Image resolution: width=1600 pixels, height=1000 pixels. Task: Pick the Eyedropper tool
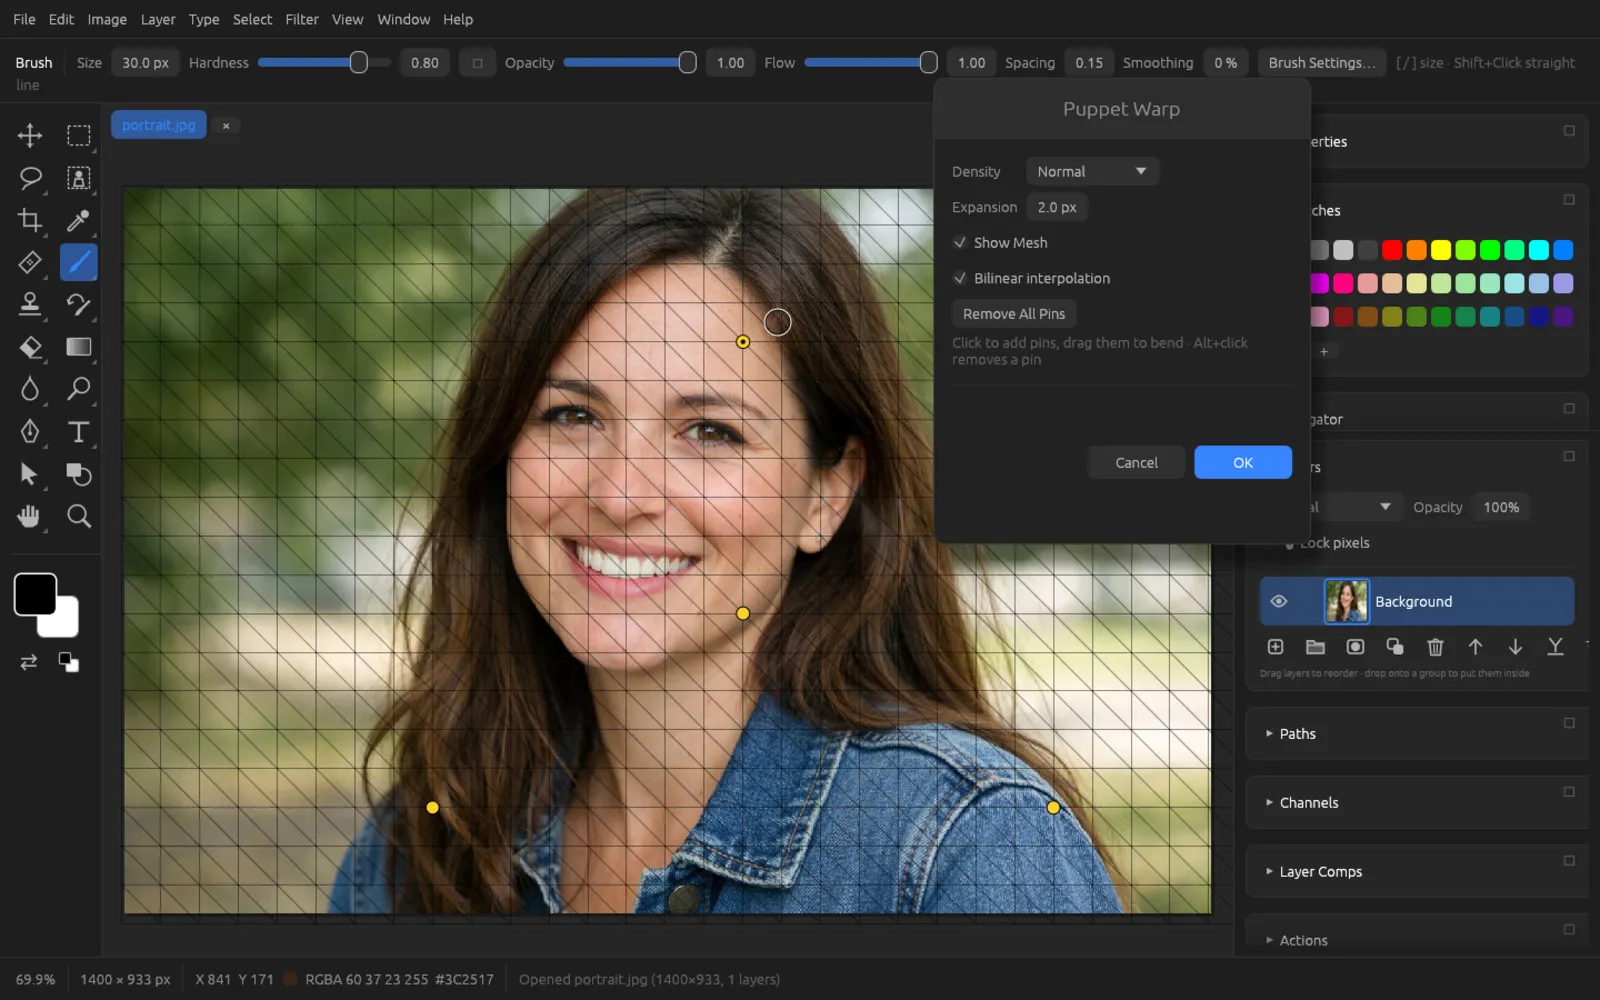[x=78, y=220]
